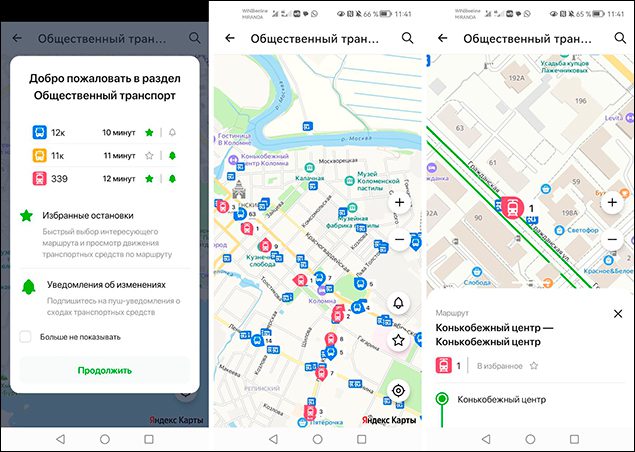Screen dimensions: 635x452
Task: Close the route info panel
Action: pyautogui.click(x=618, y=313)
